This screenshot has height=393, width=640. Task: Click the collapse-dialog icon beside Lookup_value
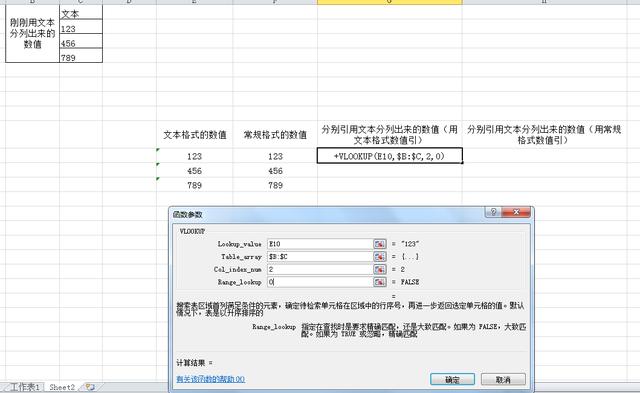380,244
